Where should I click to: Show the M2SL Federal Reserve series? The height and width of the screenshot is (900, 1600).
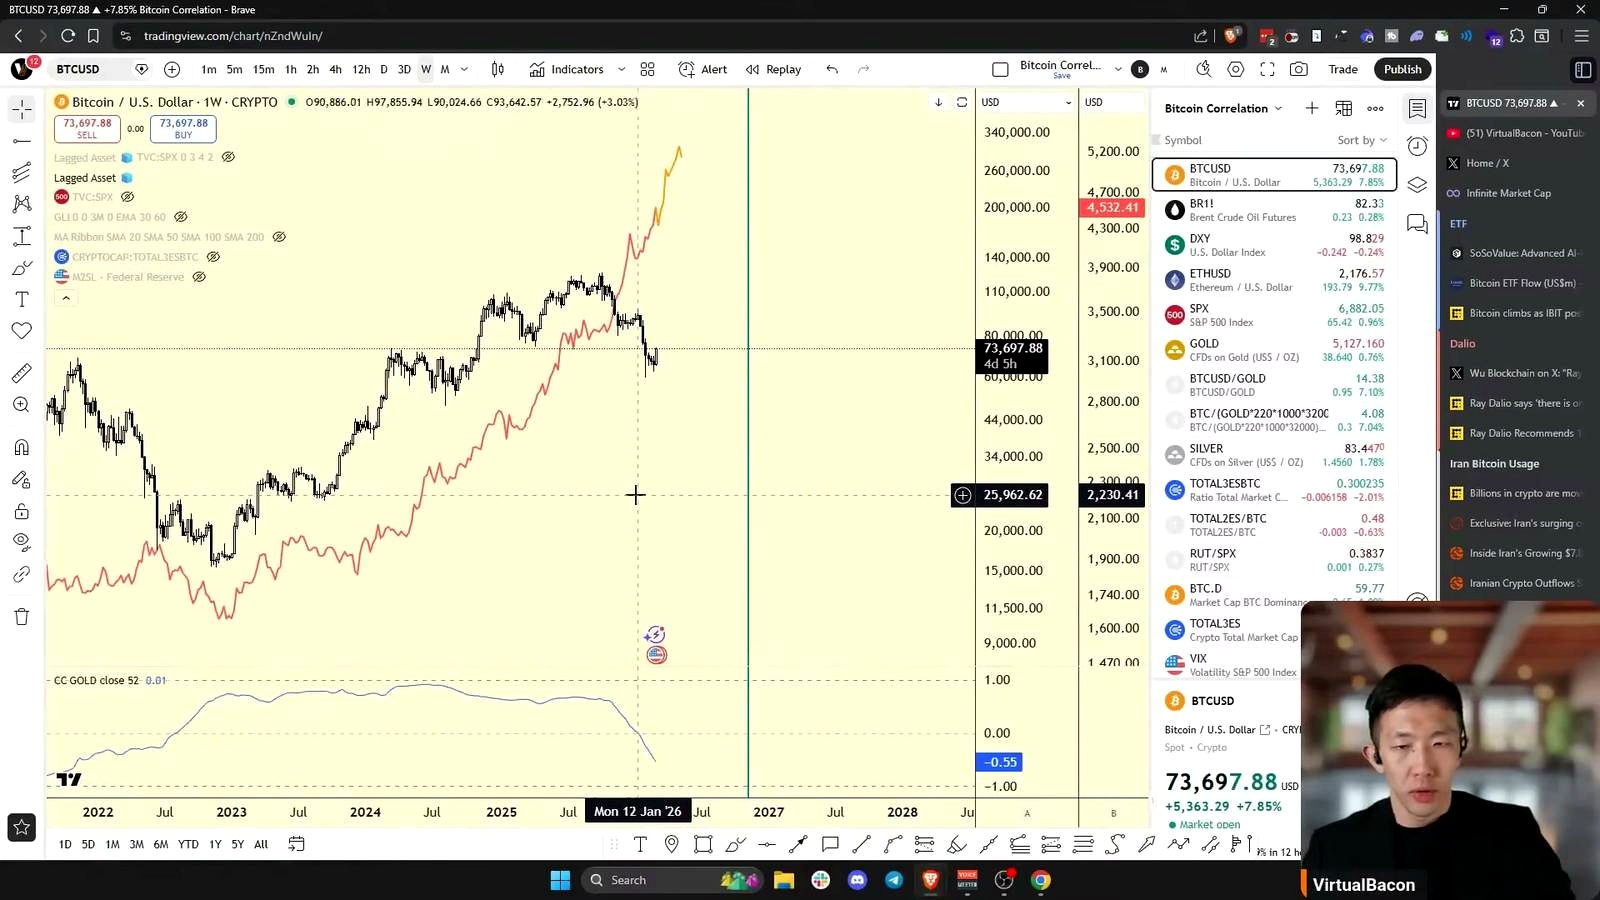pos(199,277)
